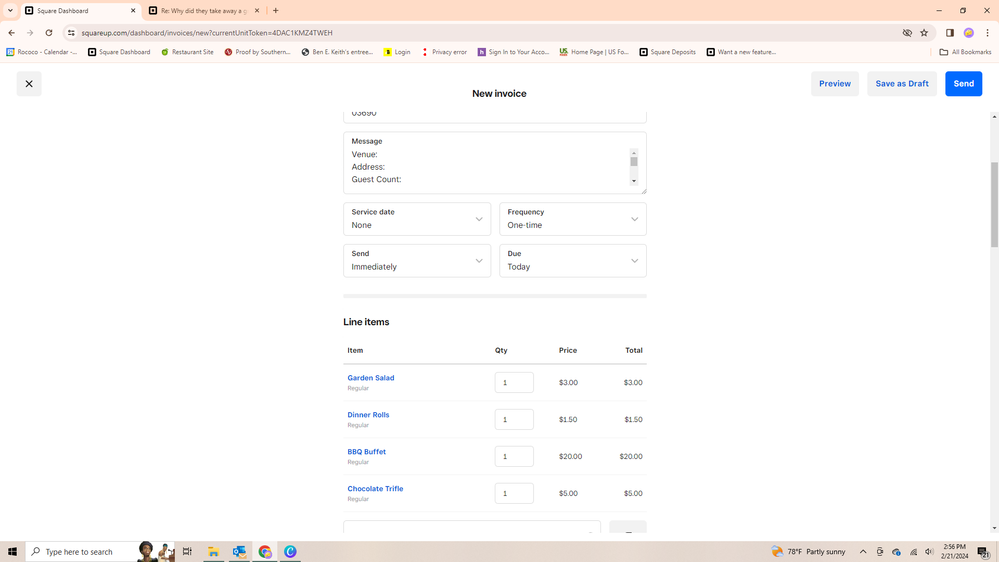
Task: Click the Preview button
Action: (x=834, y=84)
